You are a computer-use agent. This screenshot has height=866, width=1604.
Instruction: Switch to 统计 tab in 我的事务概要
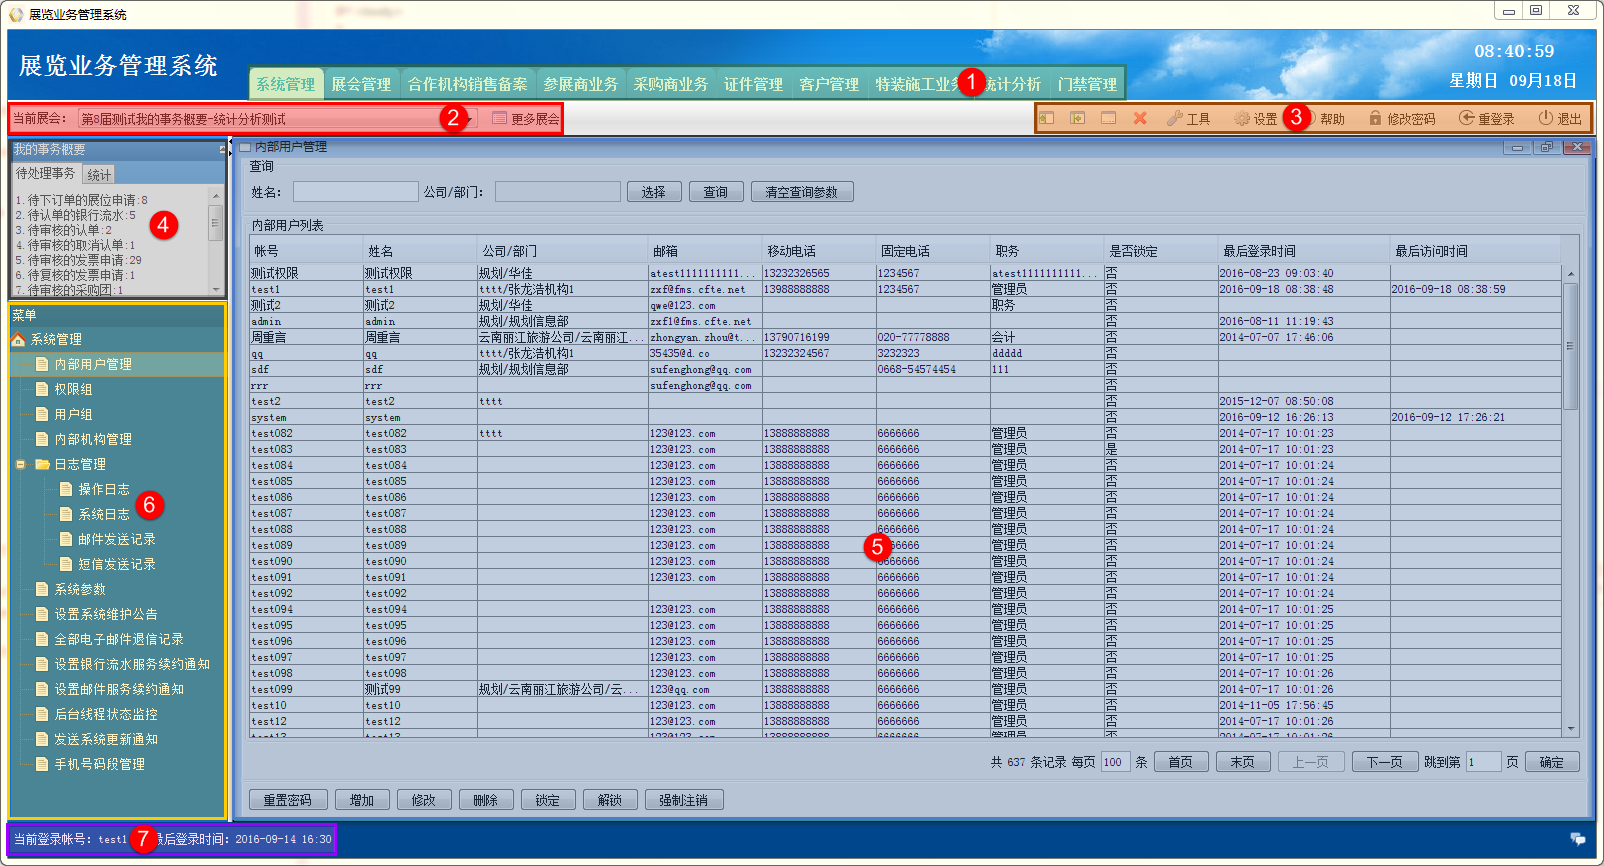99,175
